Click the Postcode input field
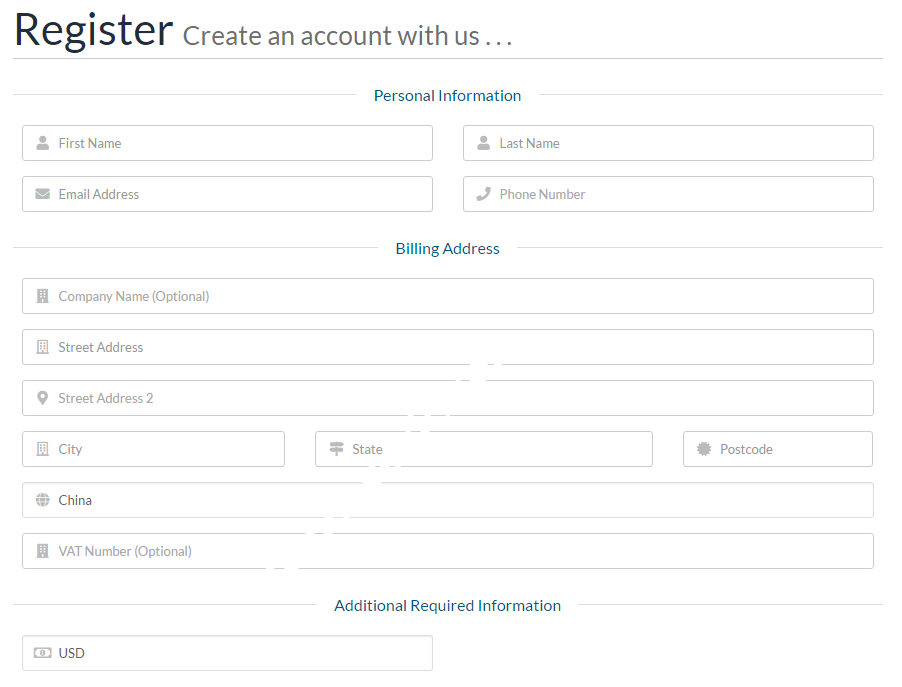Image resolution: width=902 pixels, height=687 pixels. [790, 449]
